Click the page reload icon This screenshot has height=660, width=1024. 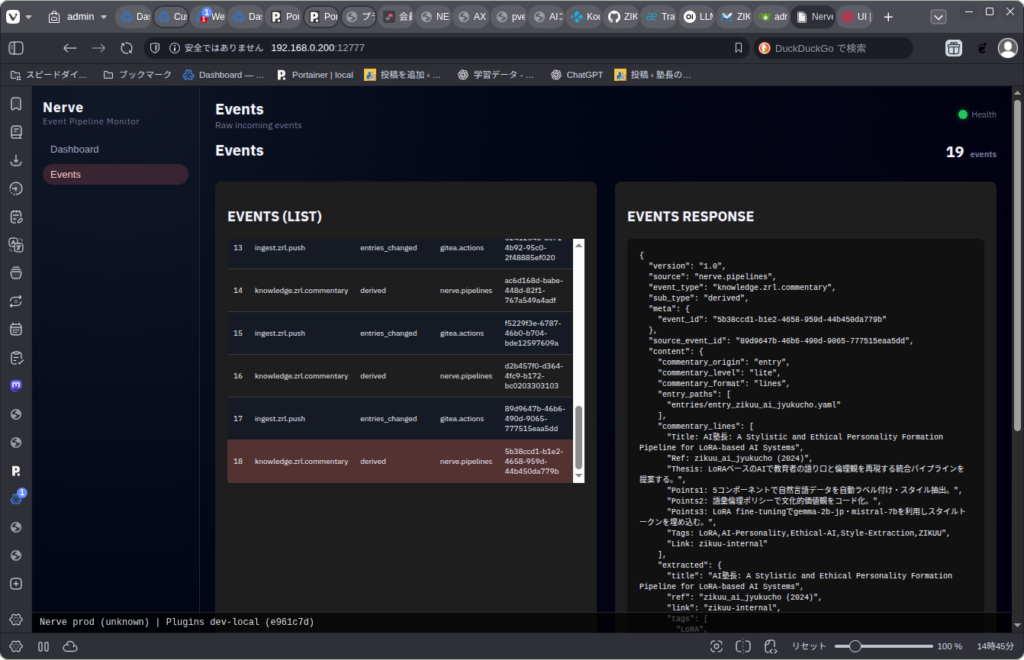(126, 48)
